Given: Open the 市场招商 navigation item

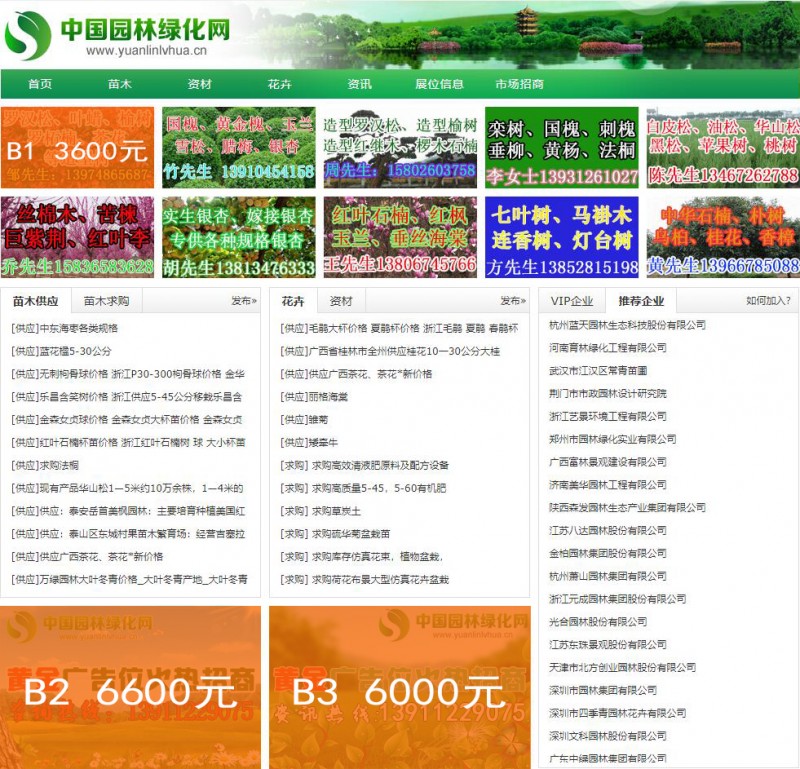Looking at the screenshot, I should pos(519,84).
